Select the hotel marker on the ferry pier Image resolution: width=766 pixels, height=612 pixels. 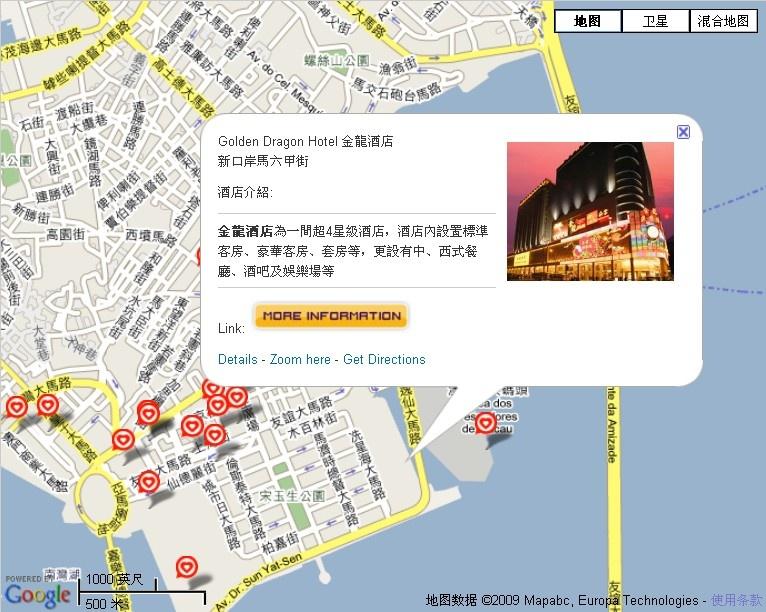[x=486, y=422]
